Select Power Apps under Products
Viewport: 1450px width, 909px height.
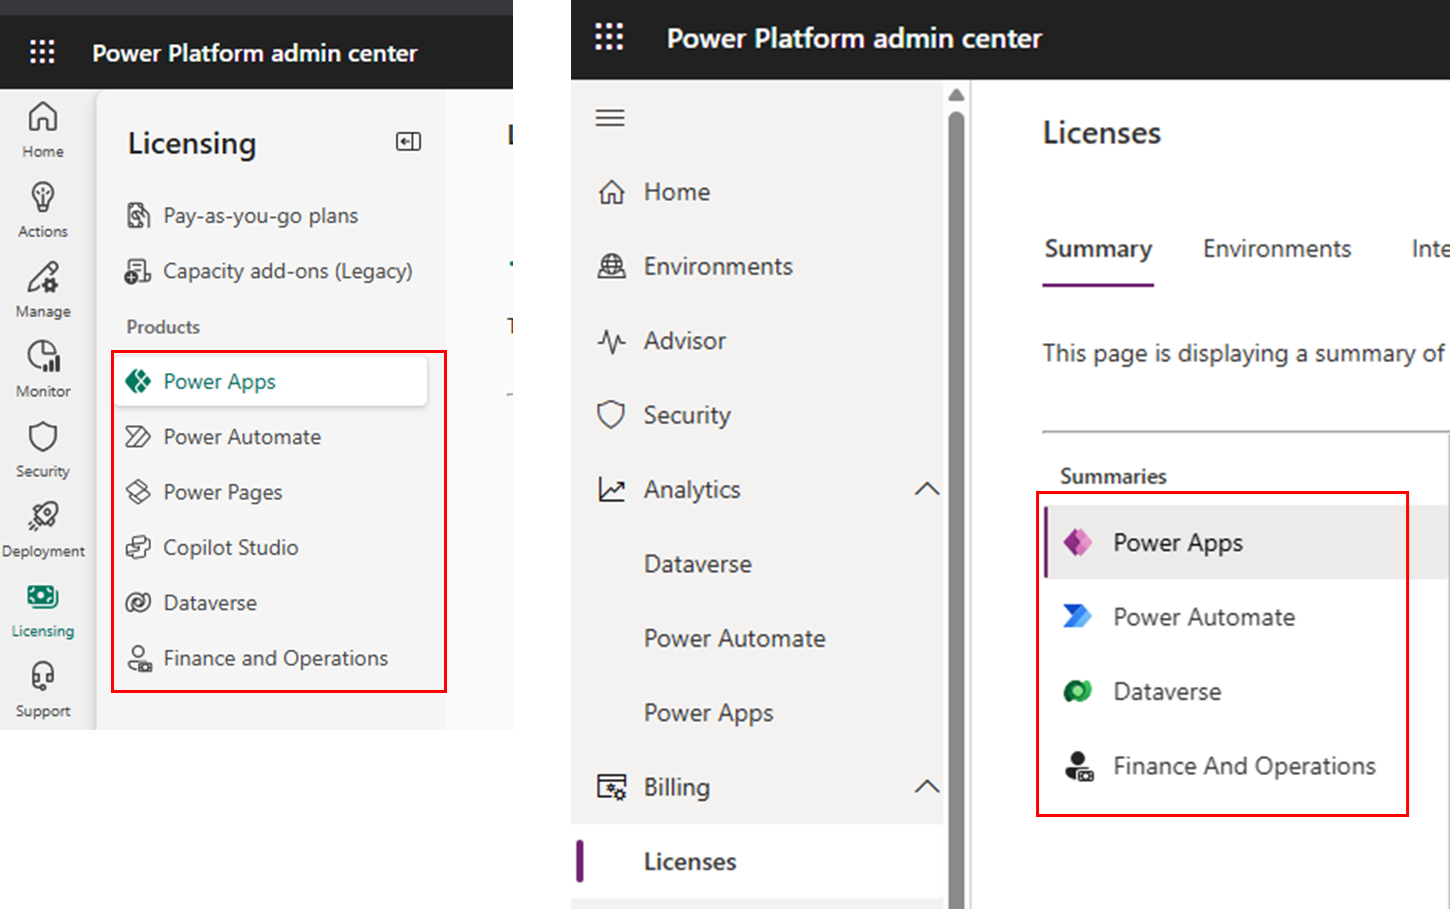270,381
